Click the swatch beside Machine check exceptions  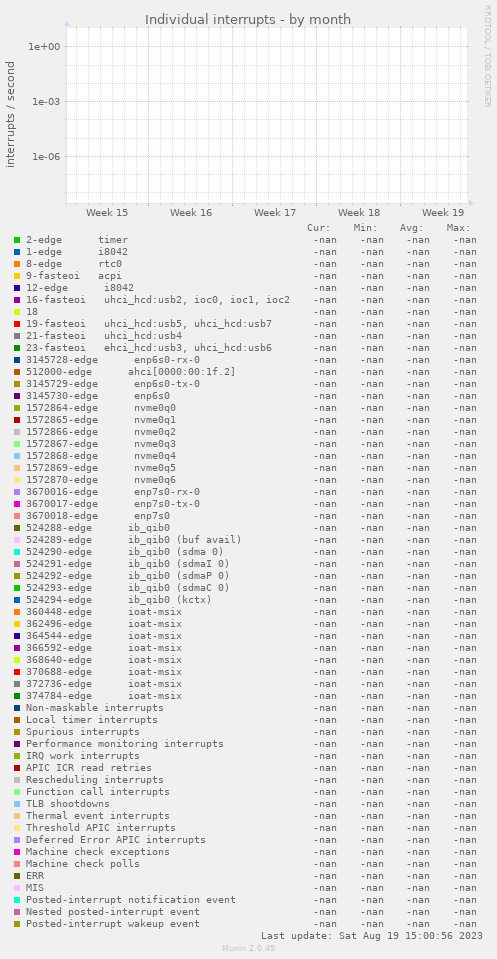click(17, 852)
